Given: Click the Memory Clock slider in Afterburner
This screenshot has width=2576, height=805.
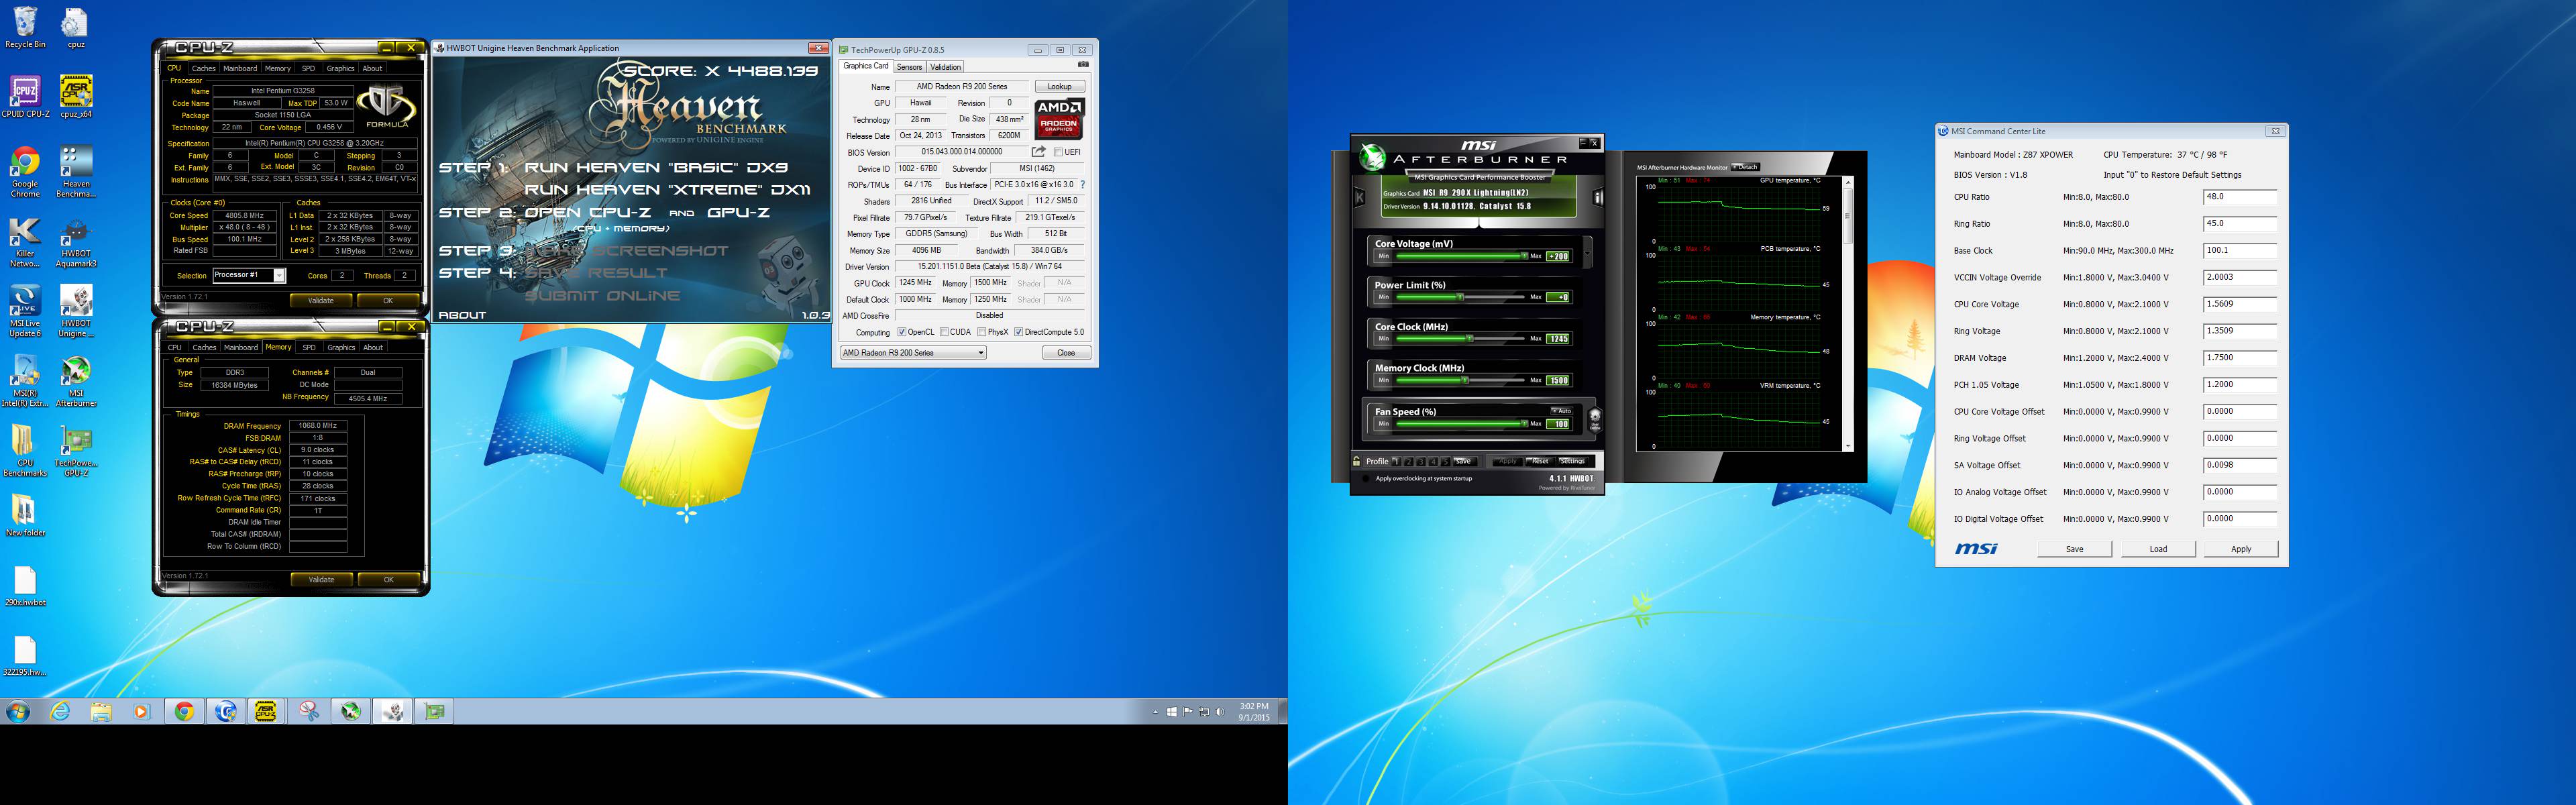Looking at the screenshot, I should (x=1460, y=380).
